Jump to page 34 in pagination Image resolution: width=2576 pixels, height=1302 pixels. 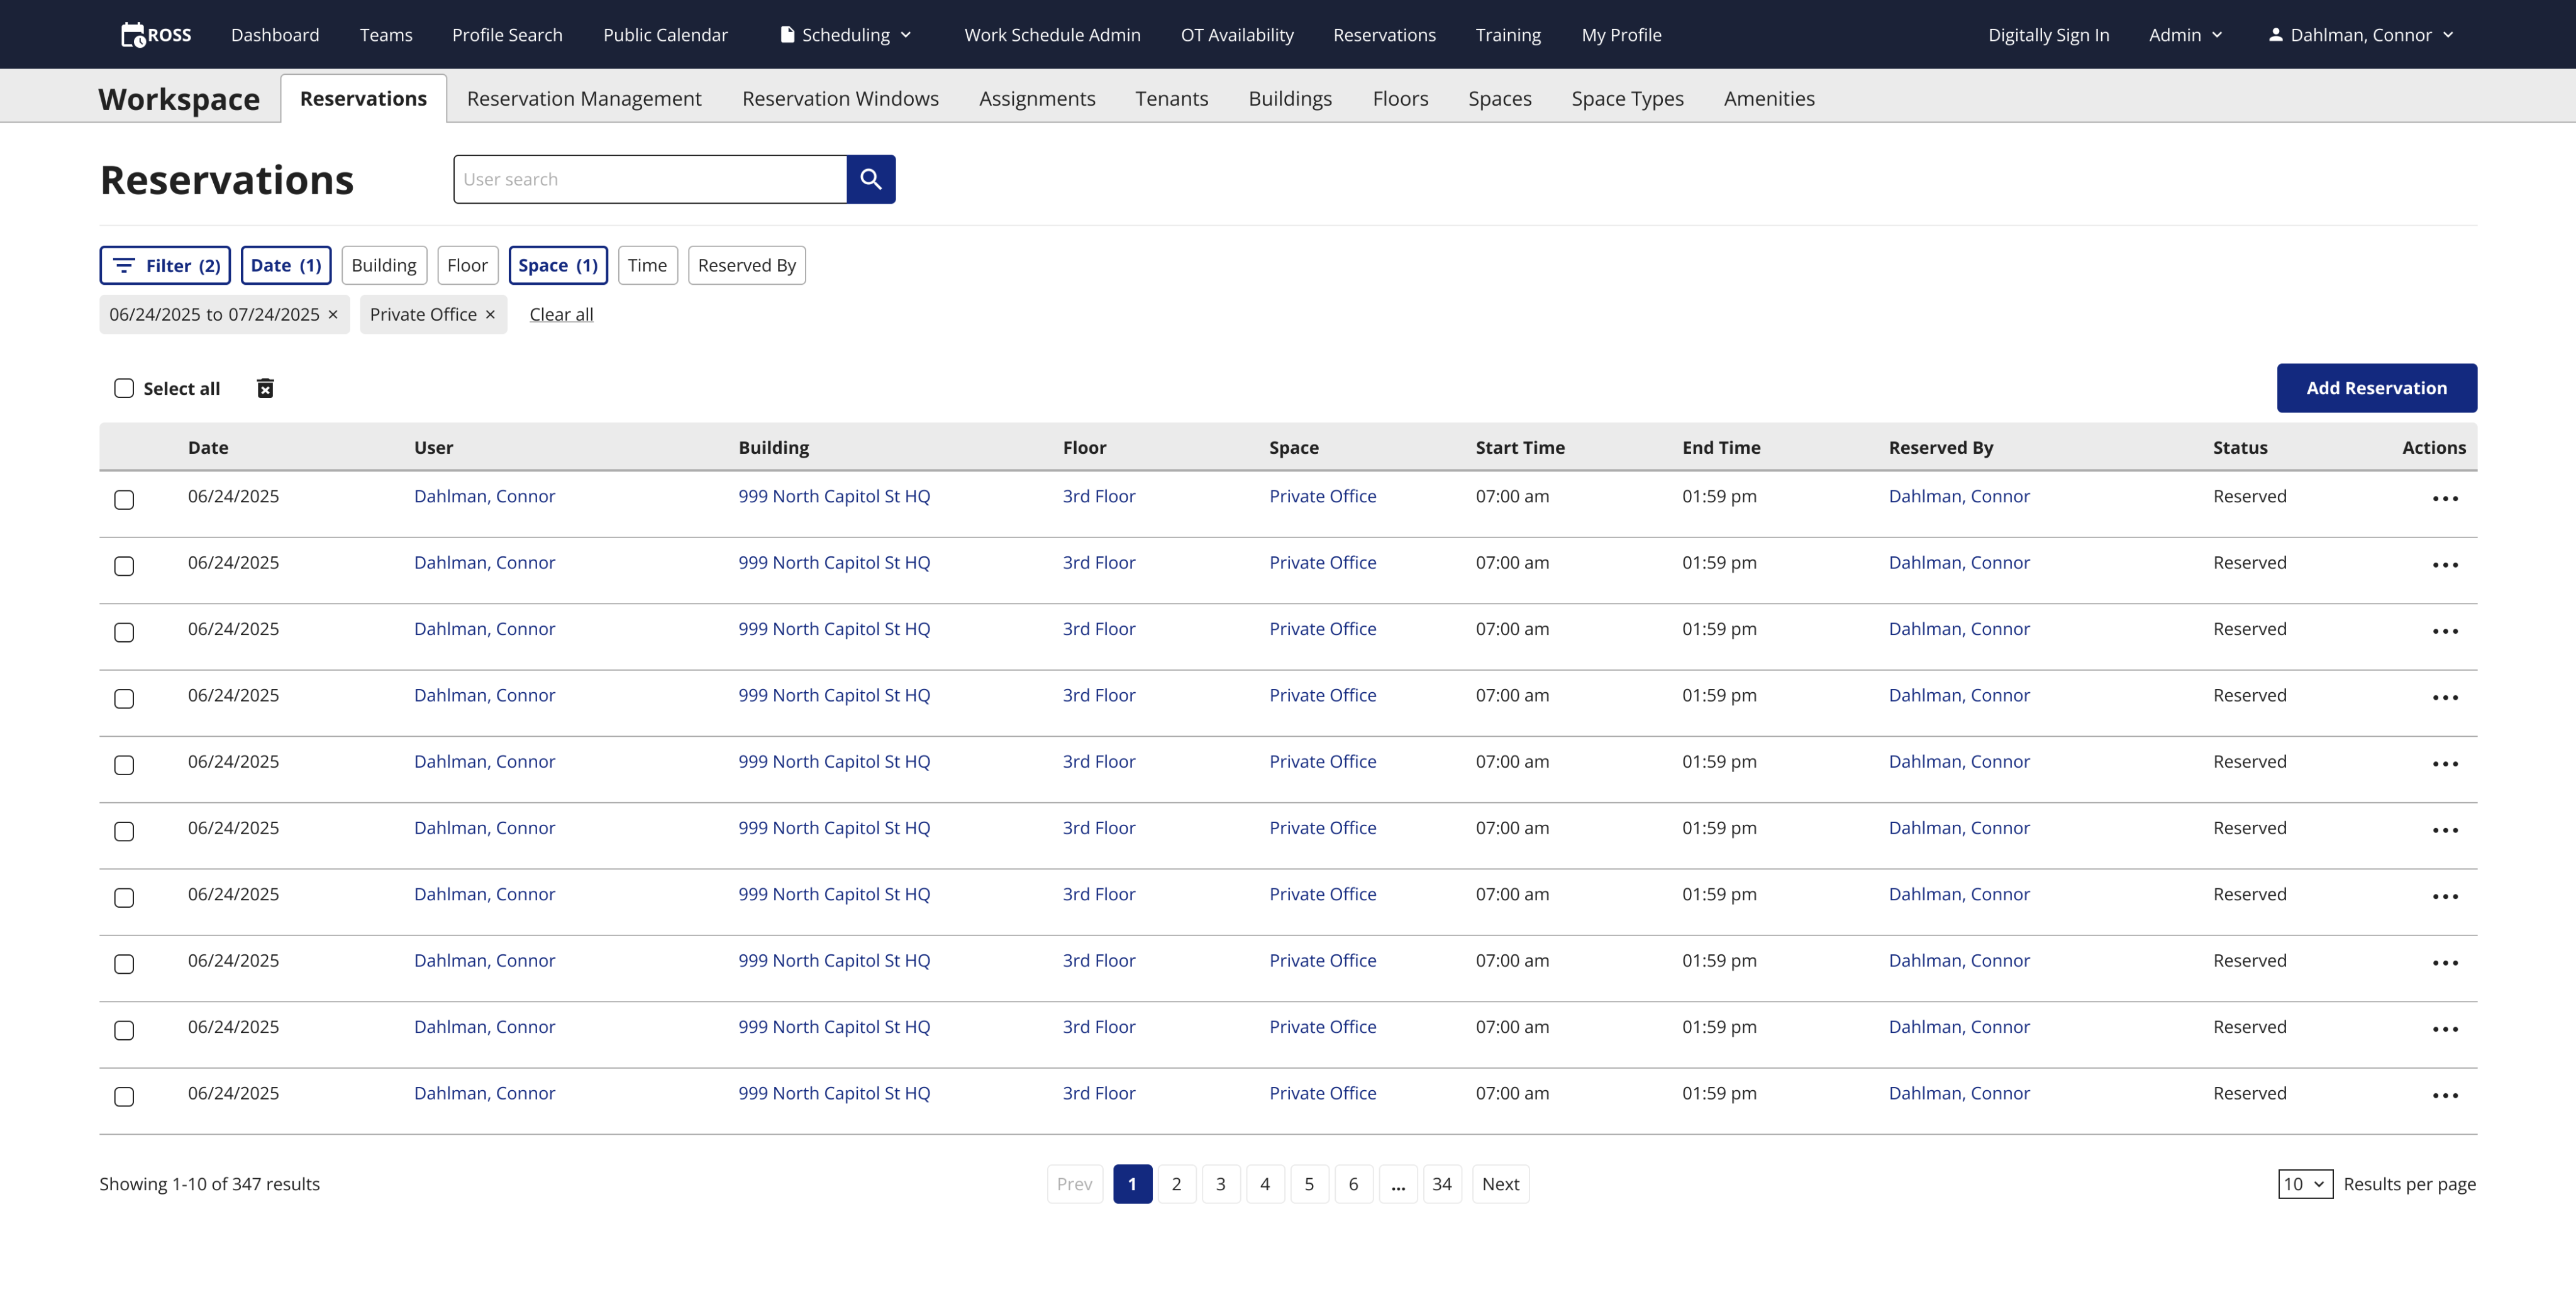pos(1442,1183)
